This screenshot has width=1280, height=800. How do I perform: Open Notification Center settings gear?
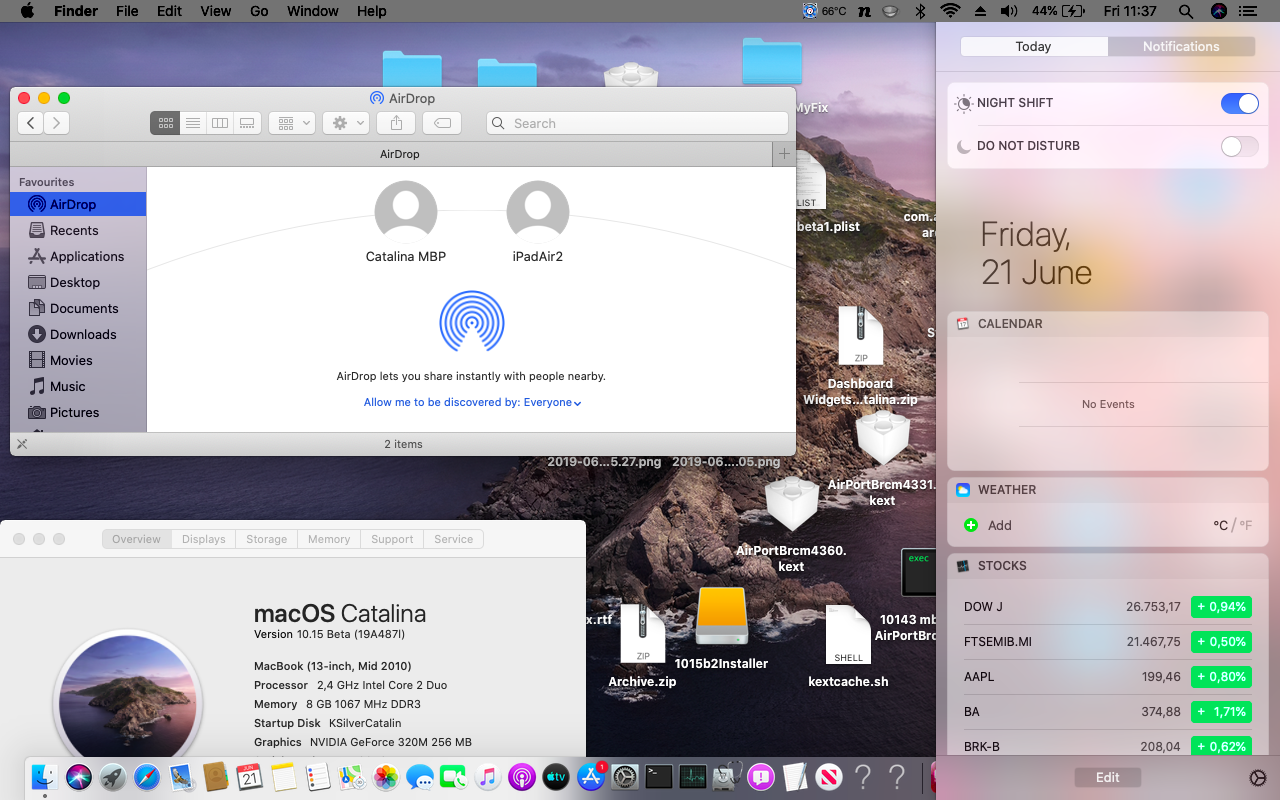(1258, 778)
